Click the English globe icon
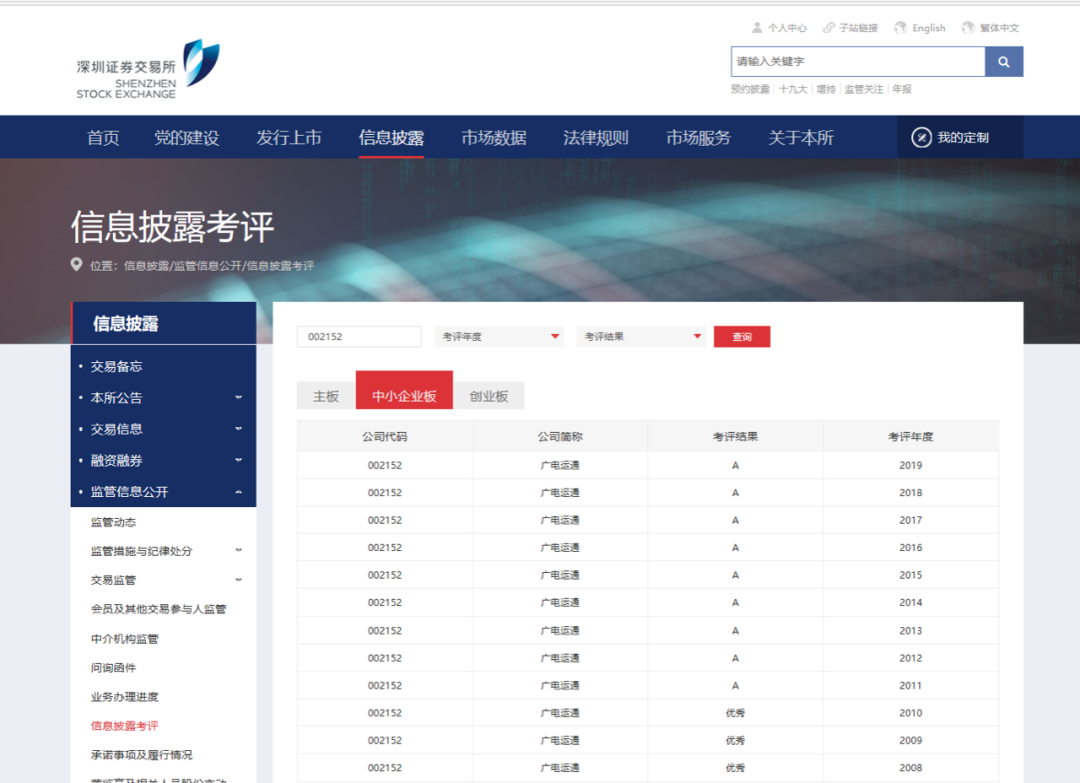 click(x=901, y=28)
